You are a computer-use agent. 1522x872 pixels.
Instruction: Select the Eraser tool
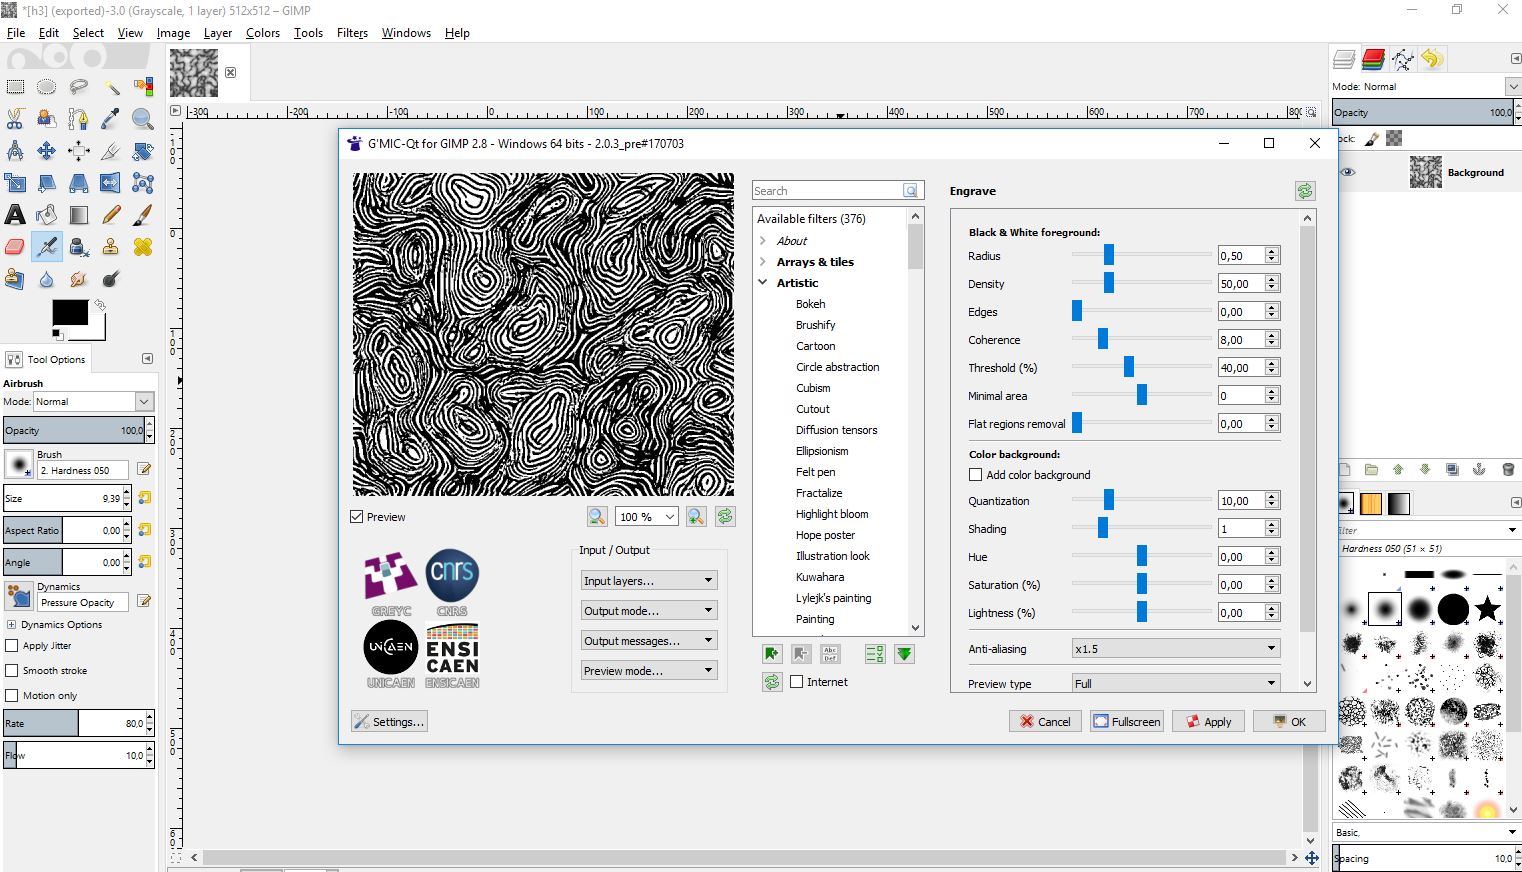click(x=15, y=246)
